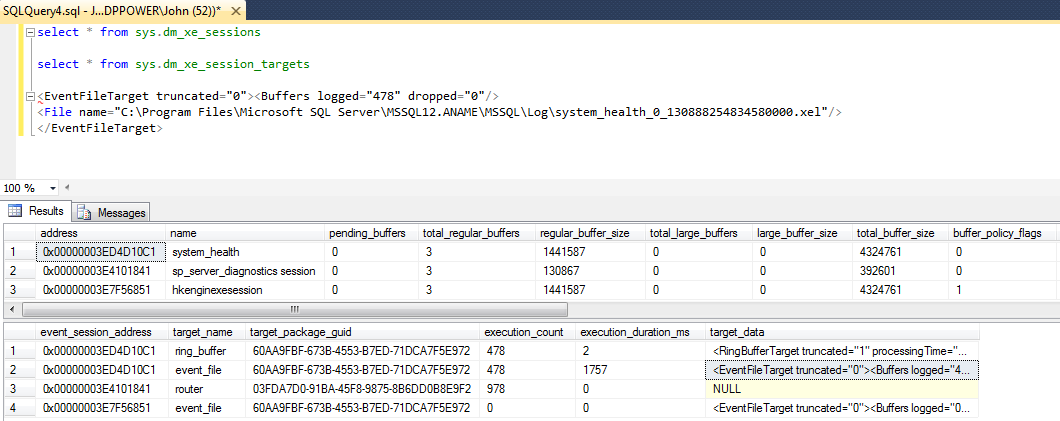Click the 'event_session_address' column header
The height and width of the screenshot is (421, 1060).
pos(102,332)
